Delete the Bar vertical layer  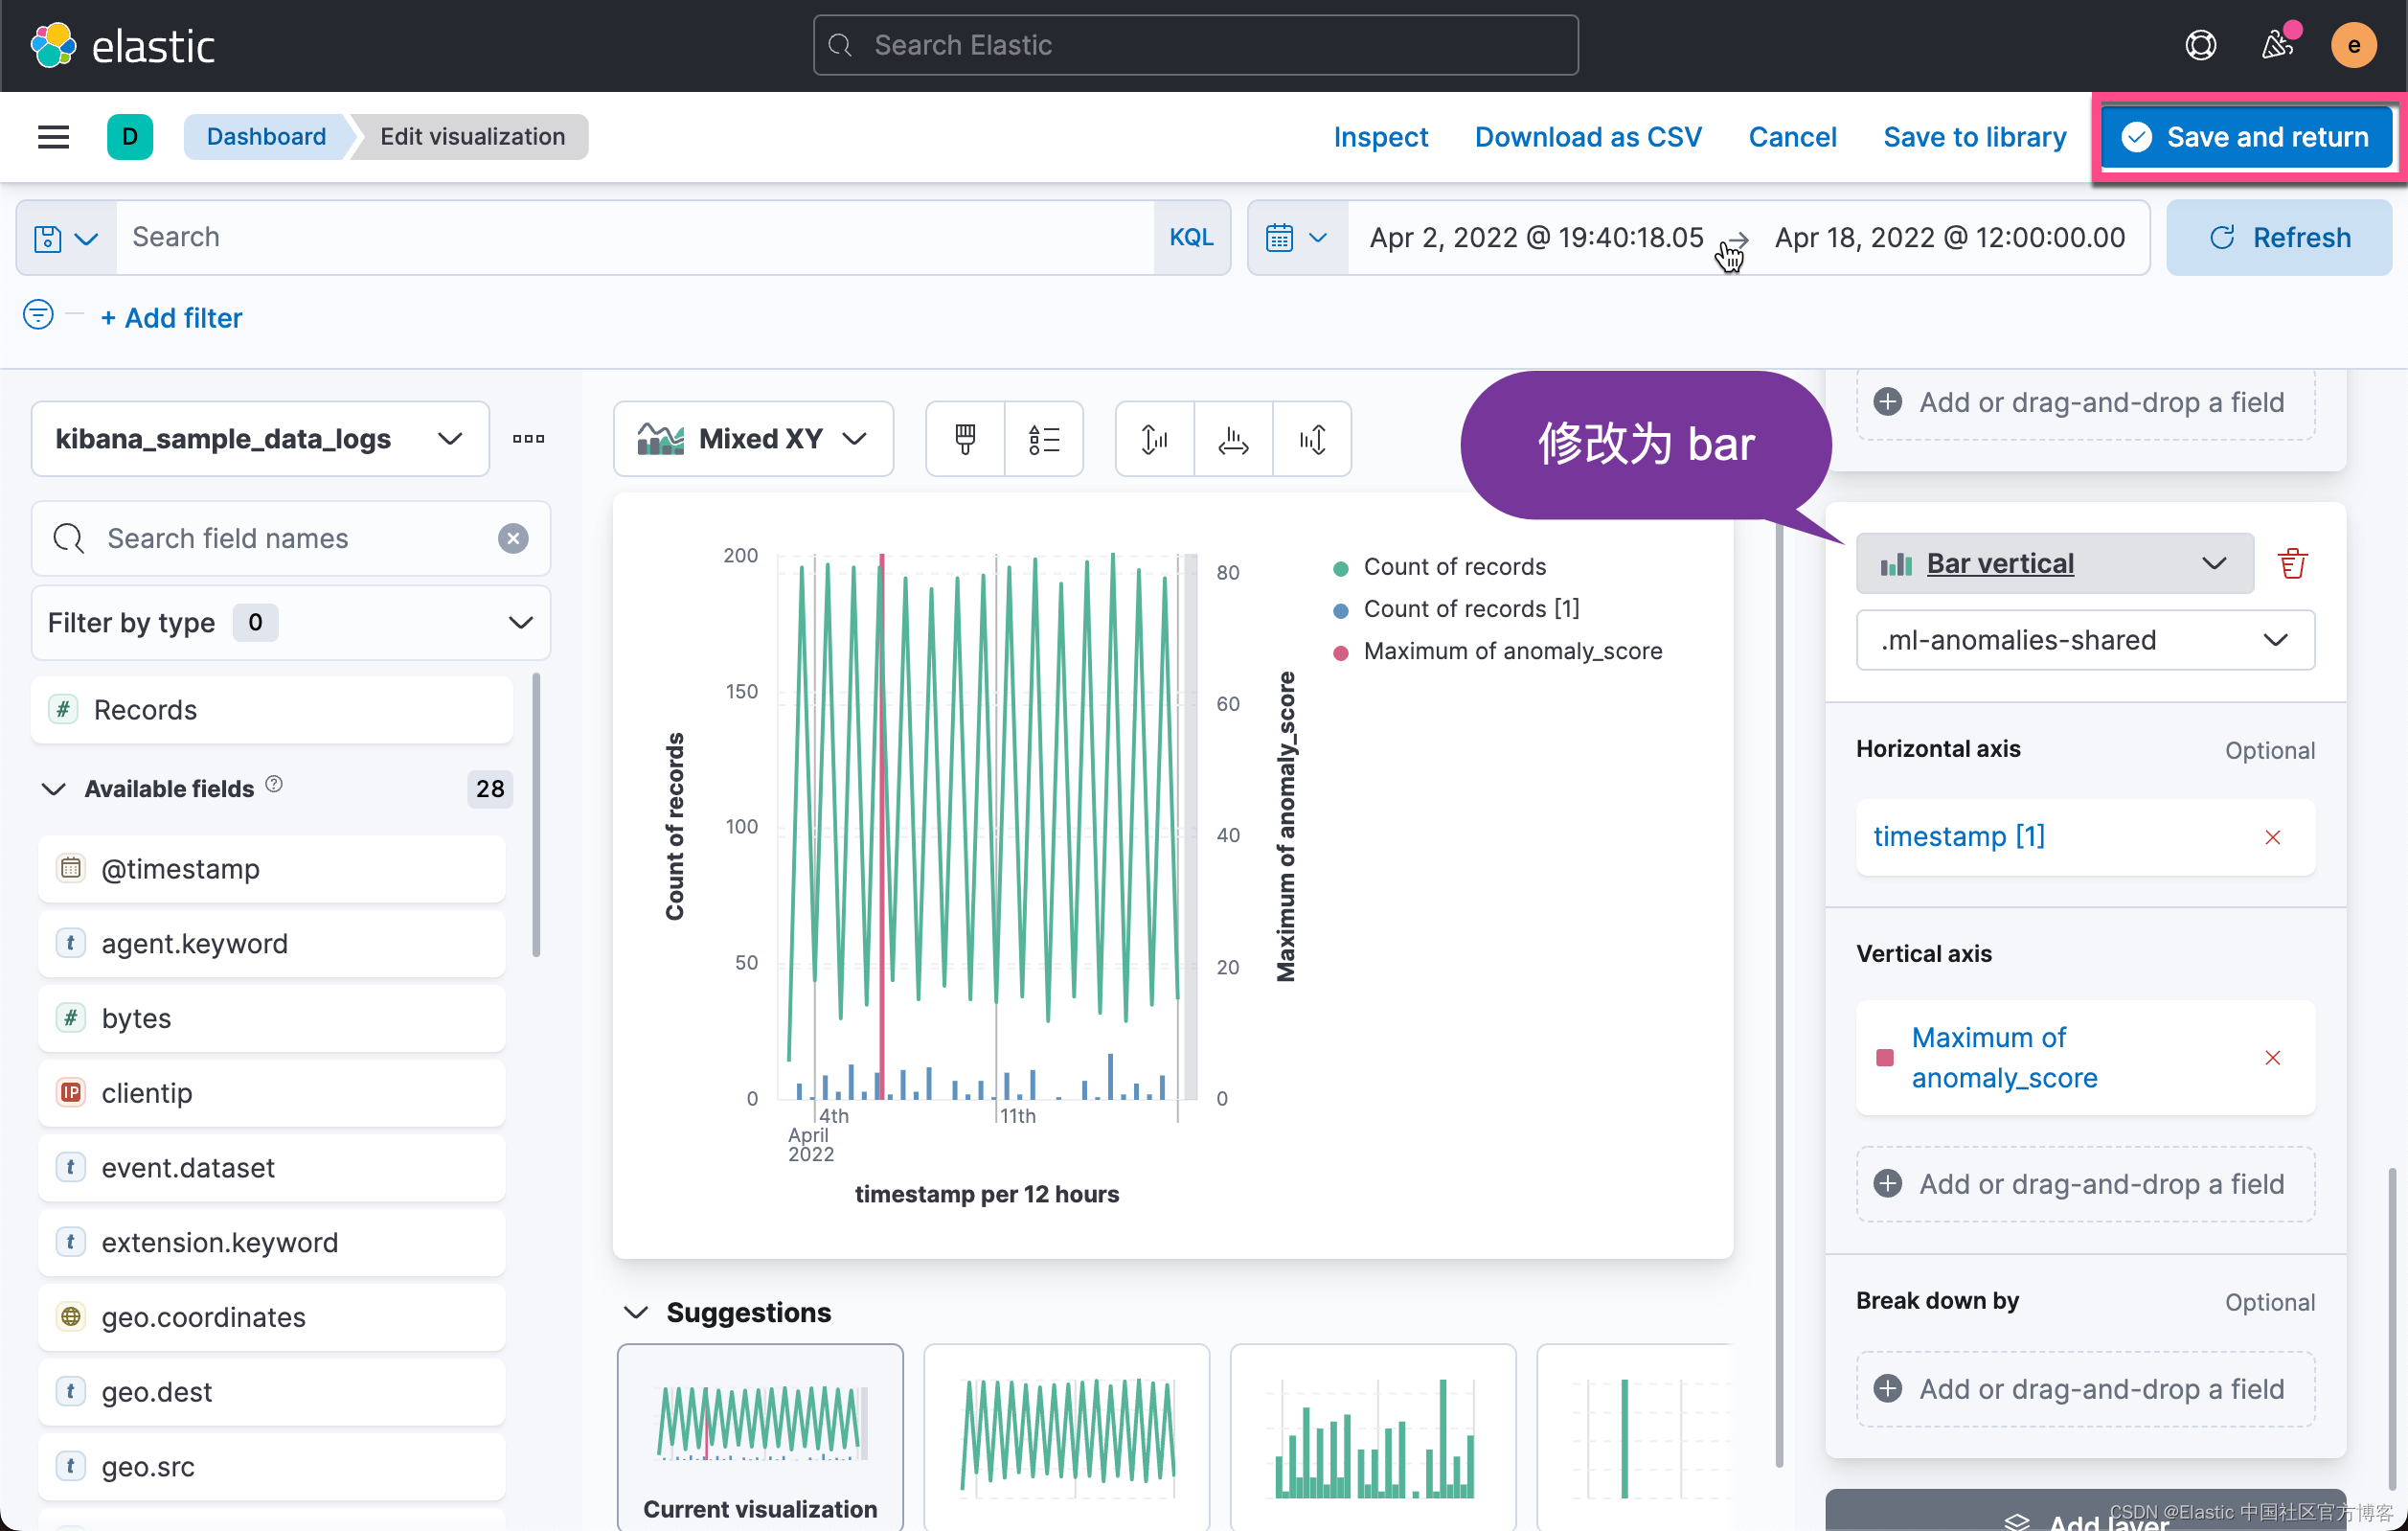2292,564
